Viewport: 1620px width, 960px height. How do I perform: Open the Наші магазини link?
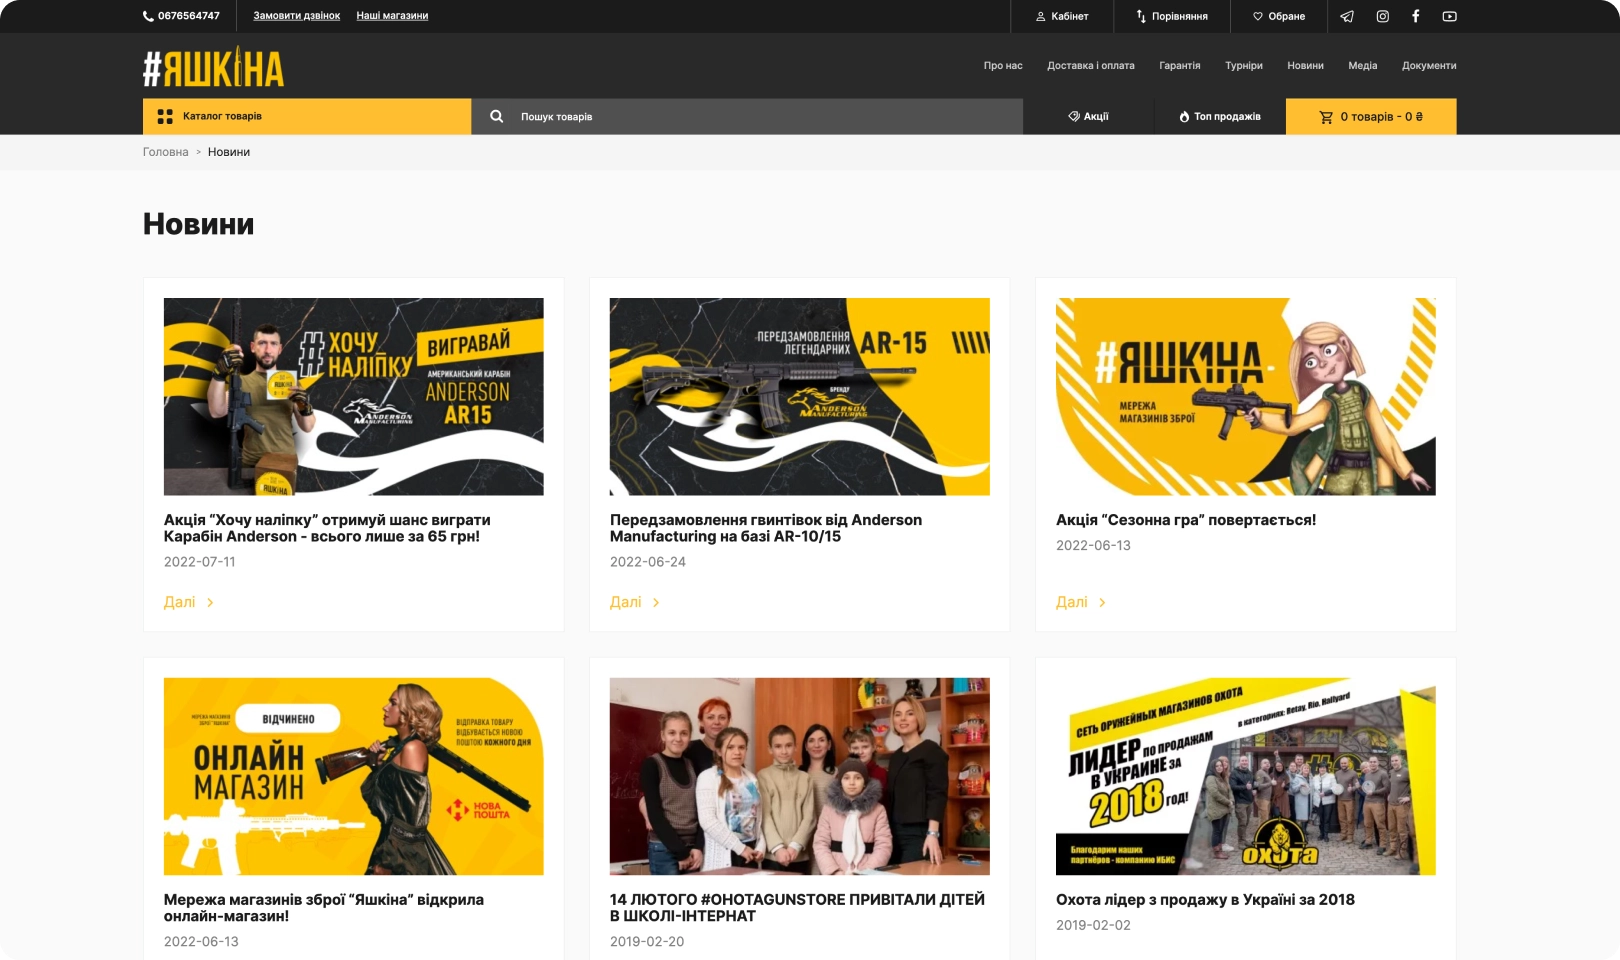(392, 16)
